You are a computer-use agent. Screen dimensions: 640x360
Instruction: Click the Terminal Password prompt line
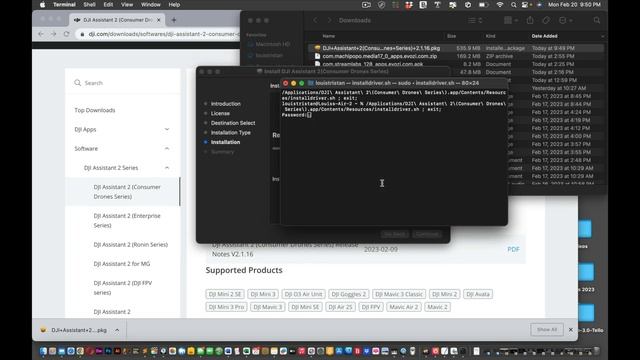pos(296,115)
